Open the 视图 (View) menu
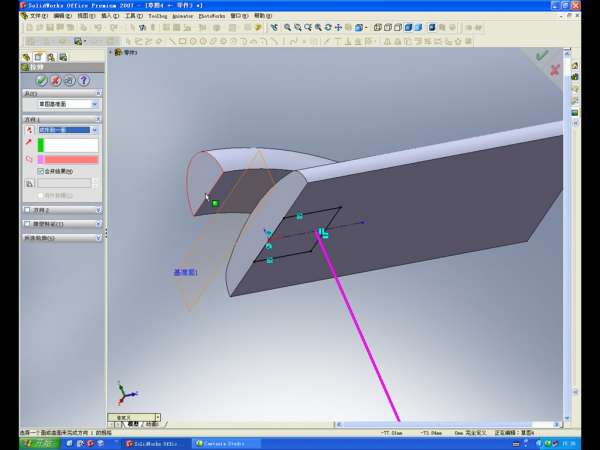600x450 pixels. [86, 16]
